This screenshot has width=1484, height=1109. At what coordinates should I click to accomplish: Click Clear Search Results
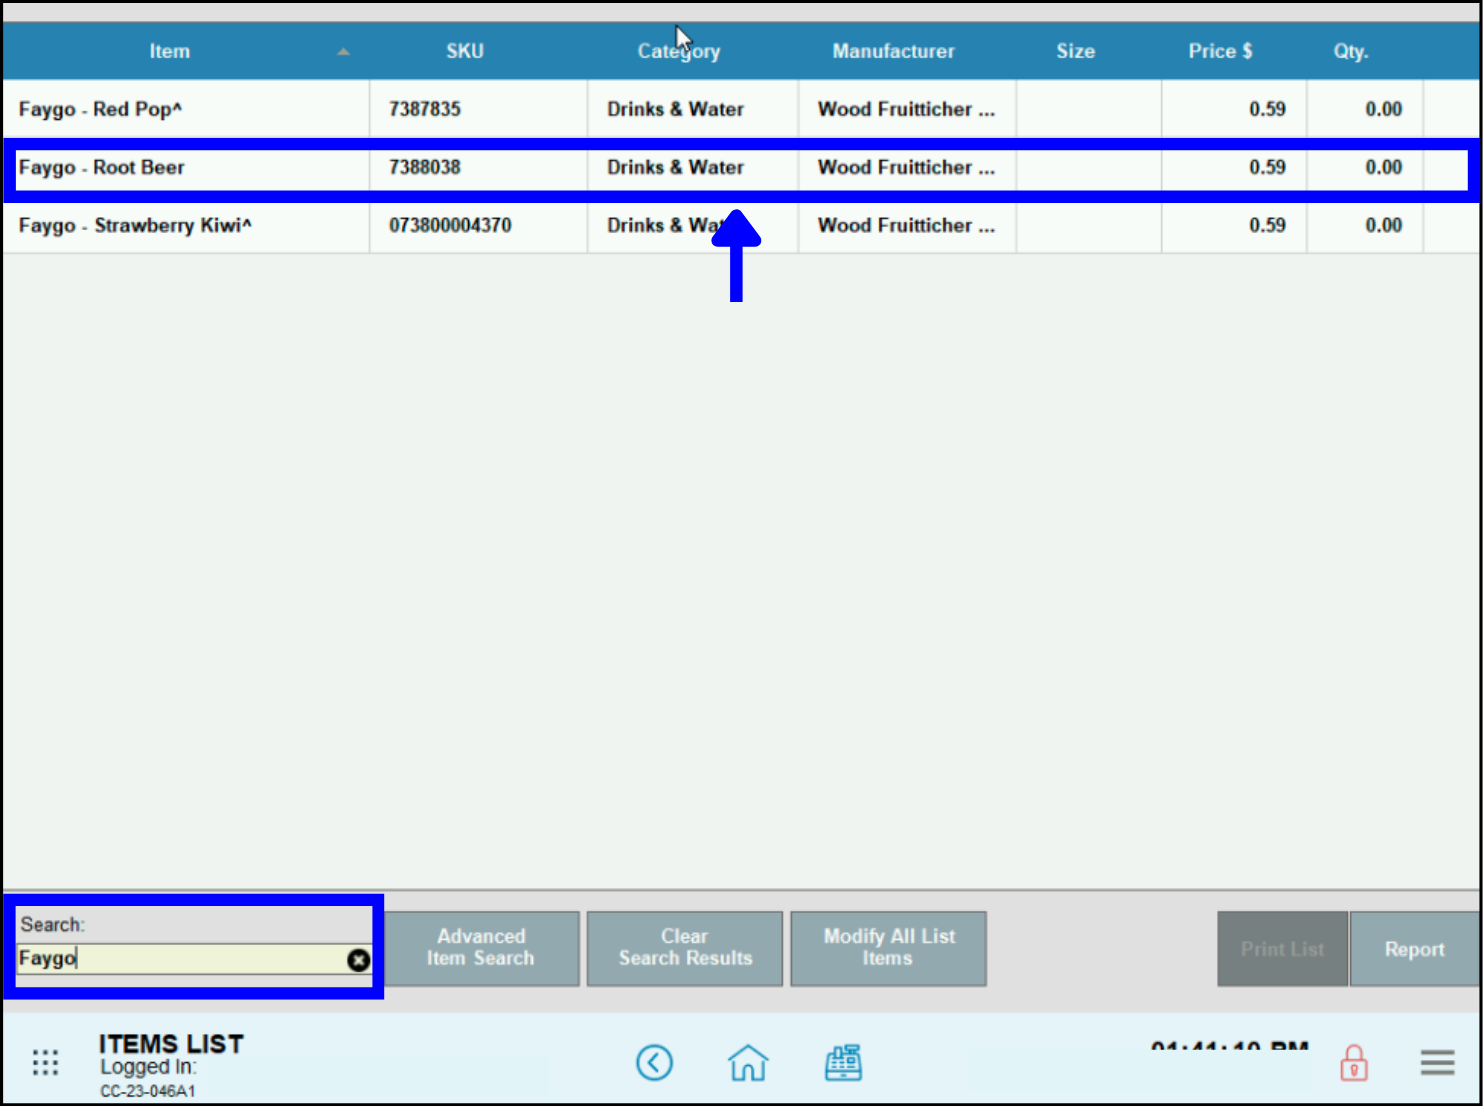click(684, 948)
